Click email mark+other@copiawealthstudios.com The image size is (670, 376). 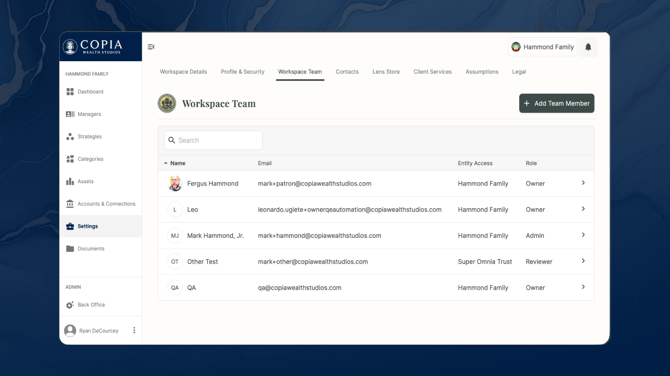313,261
